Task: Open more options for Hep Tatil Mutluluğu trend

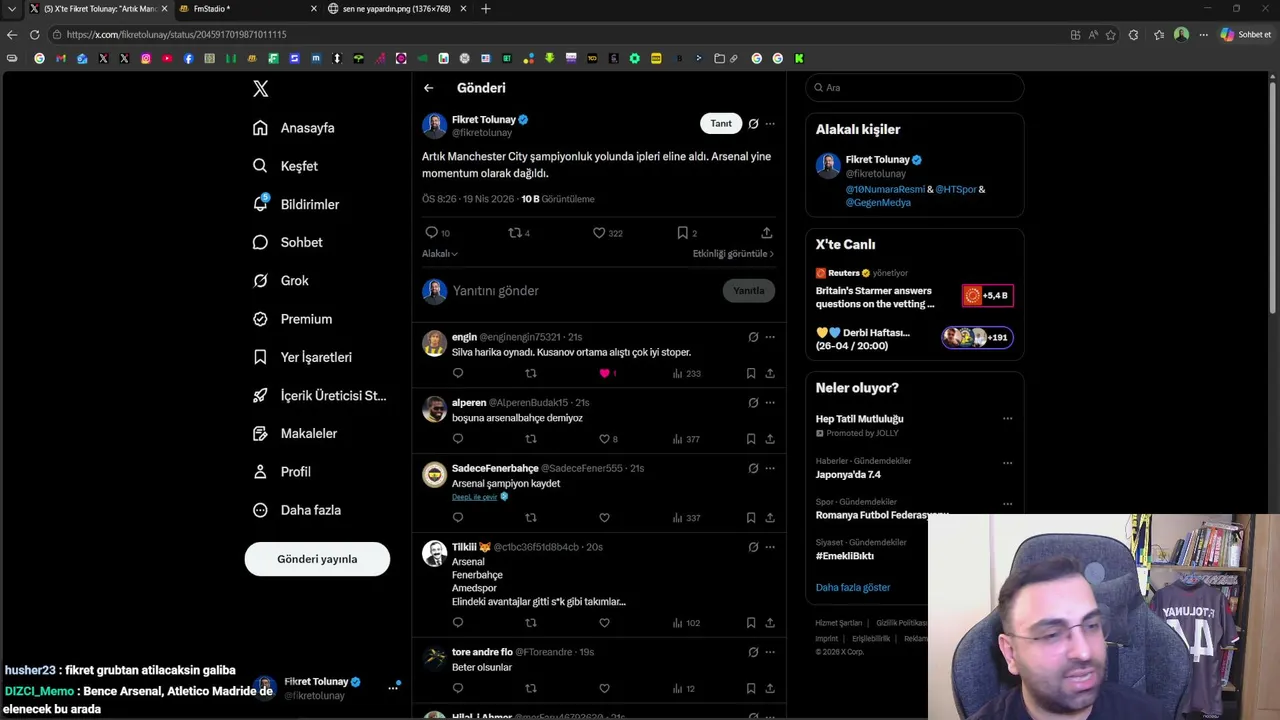Action: click(x=1007, y=419)
